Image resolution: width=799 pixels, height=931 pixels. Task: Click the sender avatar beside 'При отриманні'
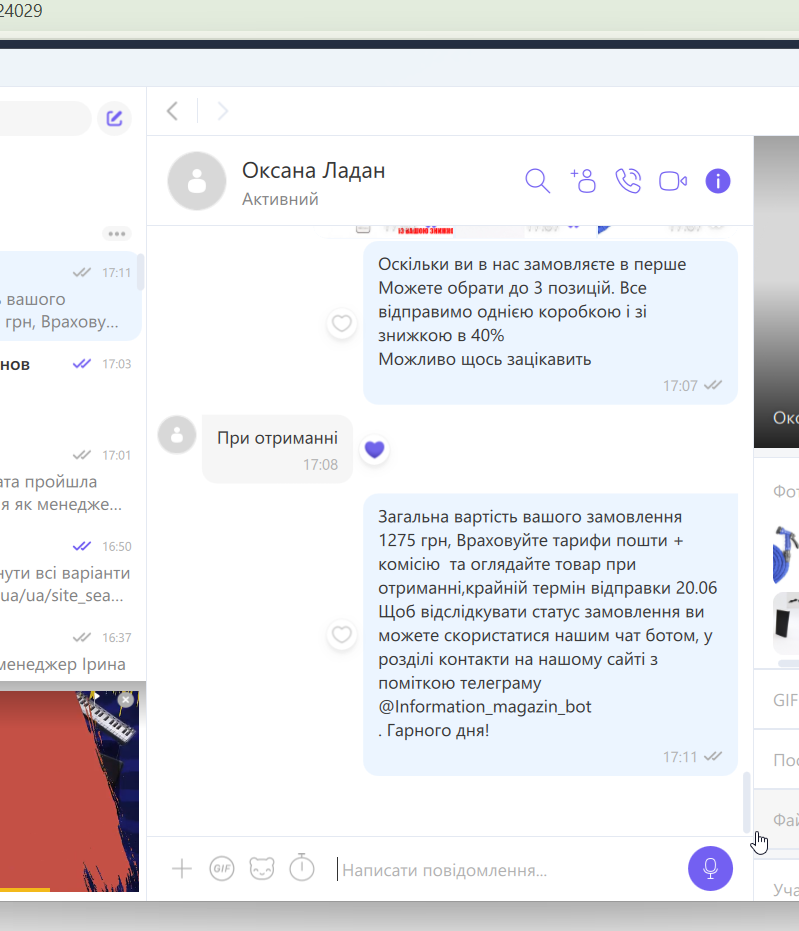177,435
